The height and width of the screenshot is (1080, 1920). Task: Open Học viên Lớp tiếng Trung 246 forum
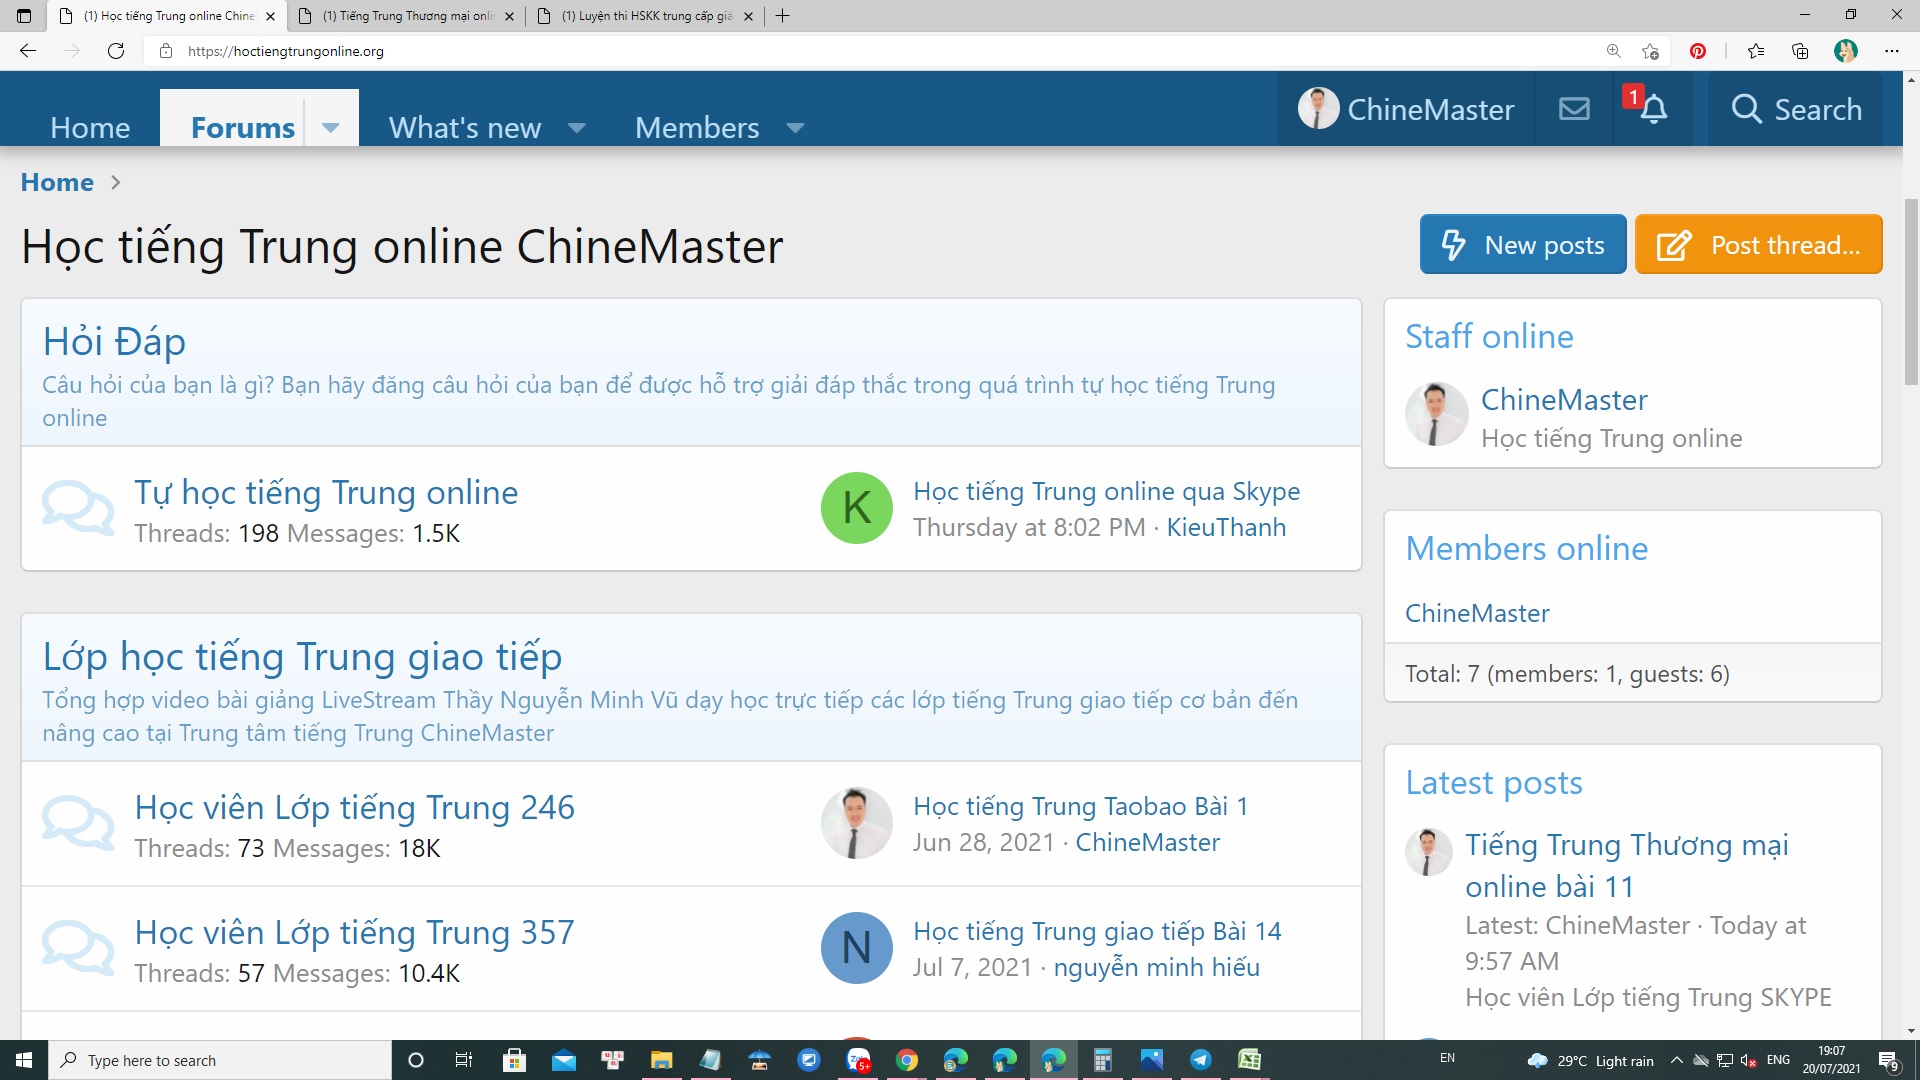click(354, 807)
